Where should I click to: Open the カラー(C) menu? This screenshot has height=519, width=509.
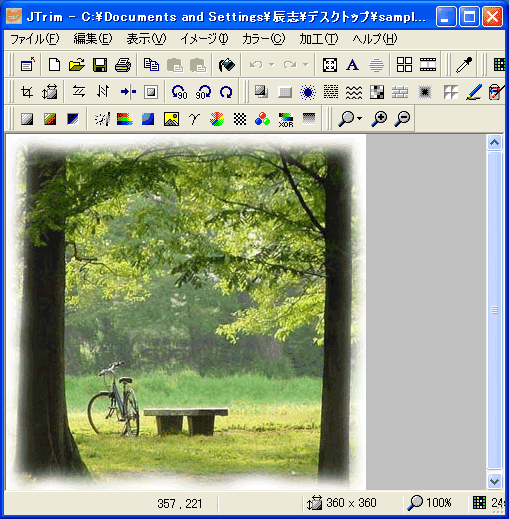pyautogui.click(x=263, y=39)
